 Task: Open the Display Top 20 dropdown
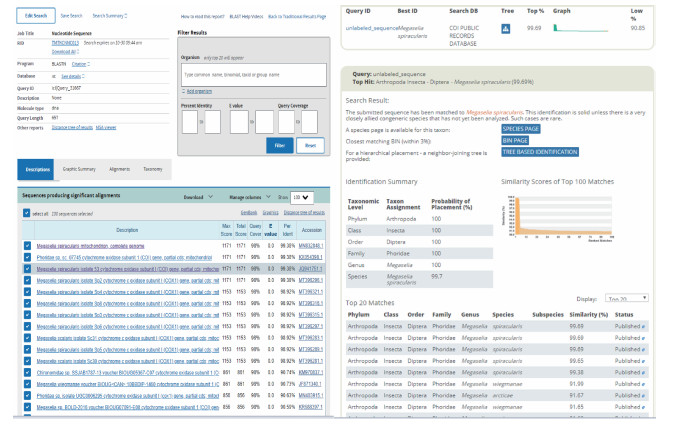pyautogui.click(x=628, y=298)
